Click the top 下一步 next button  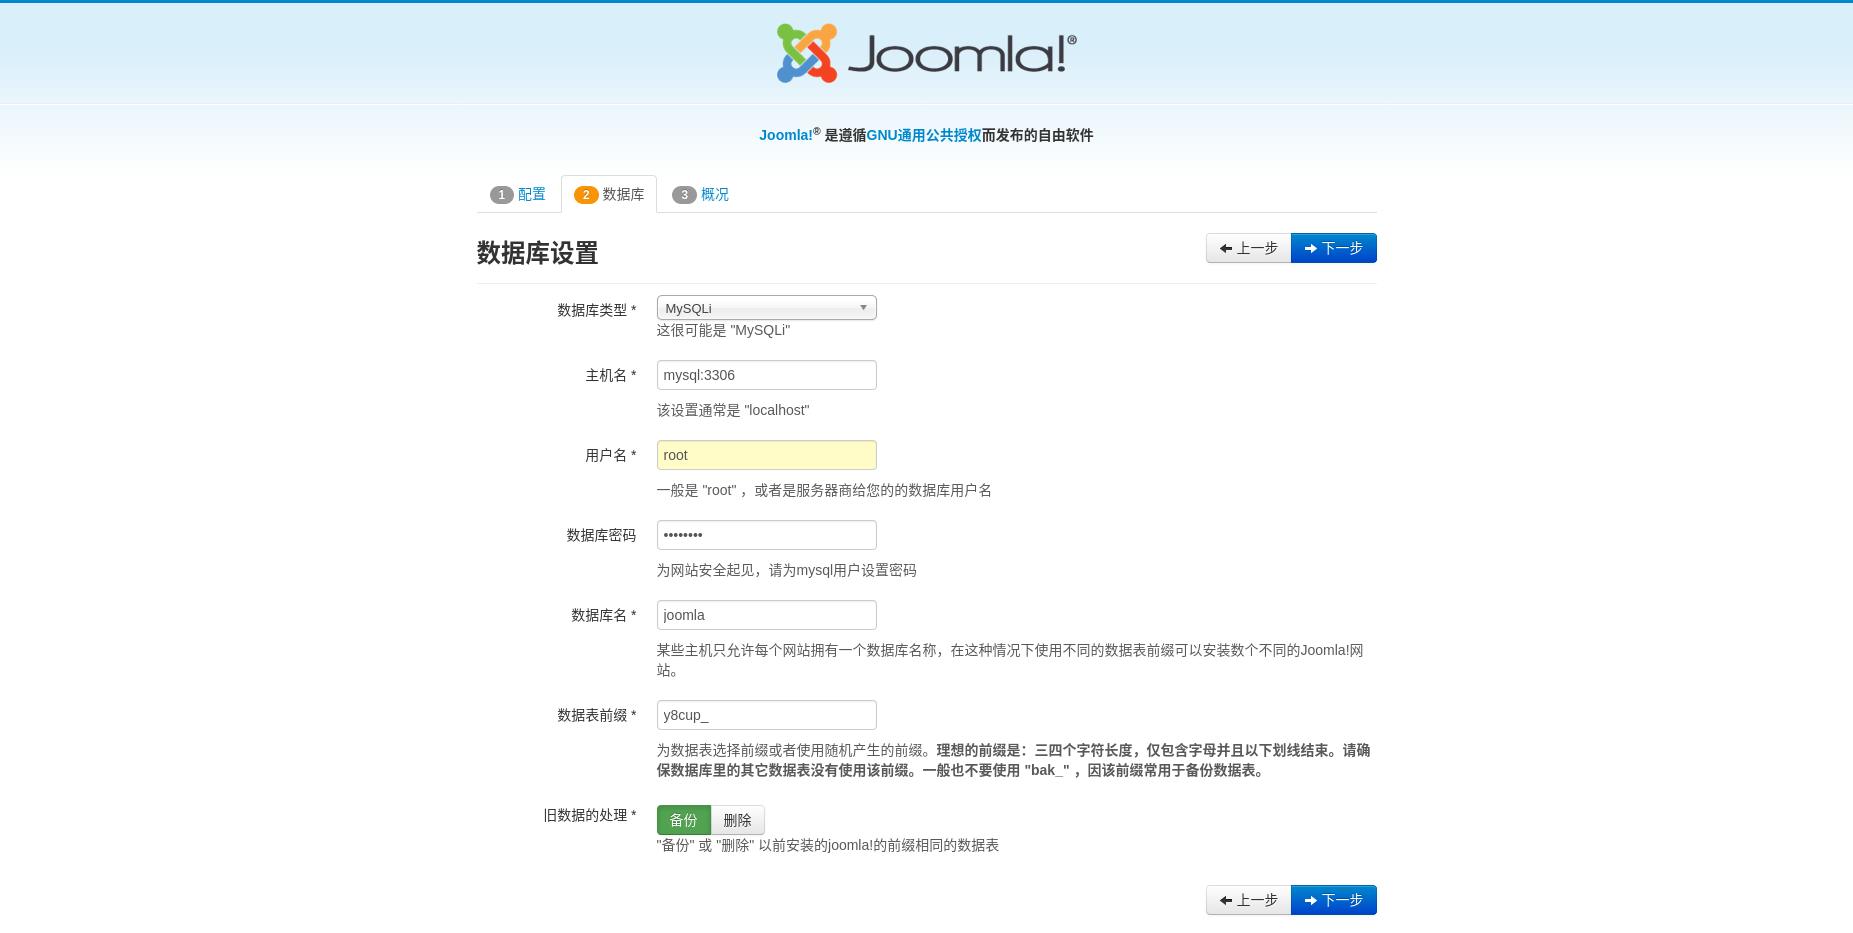1333,248
